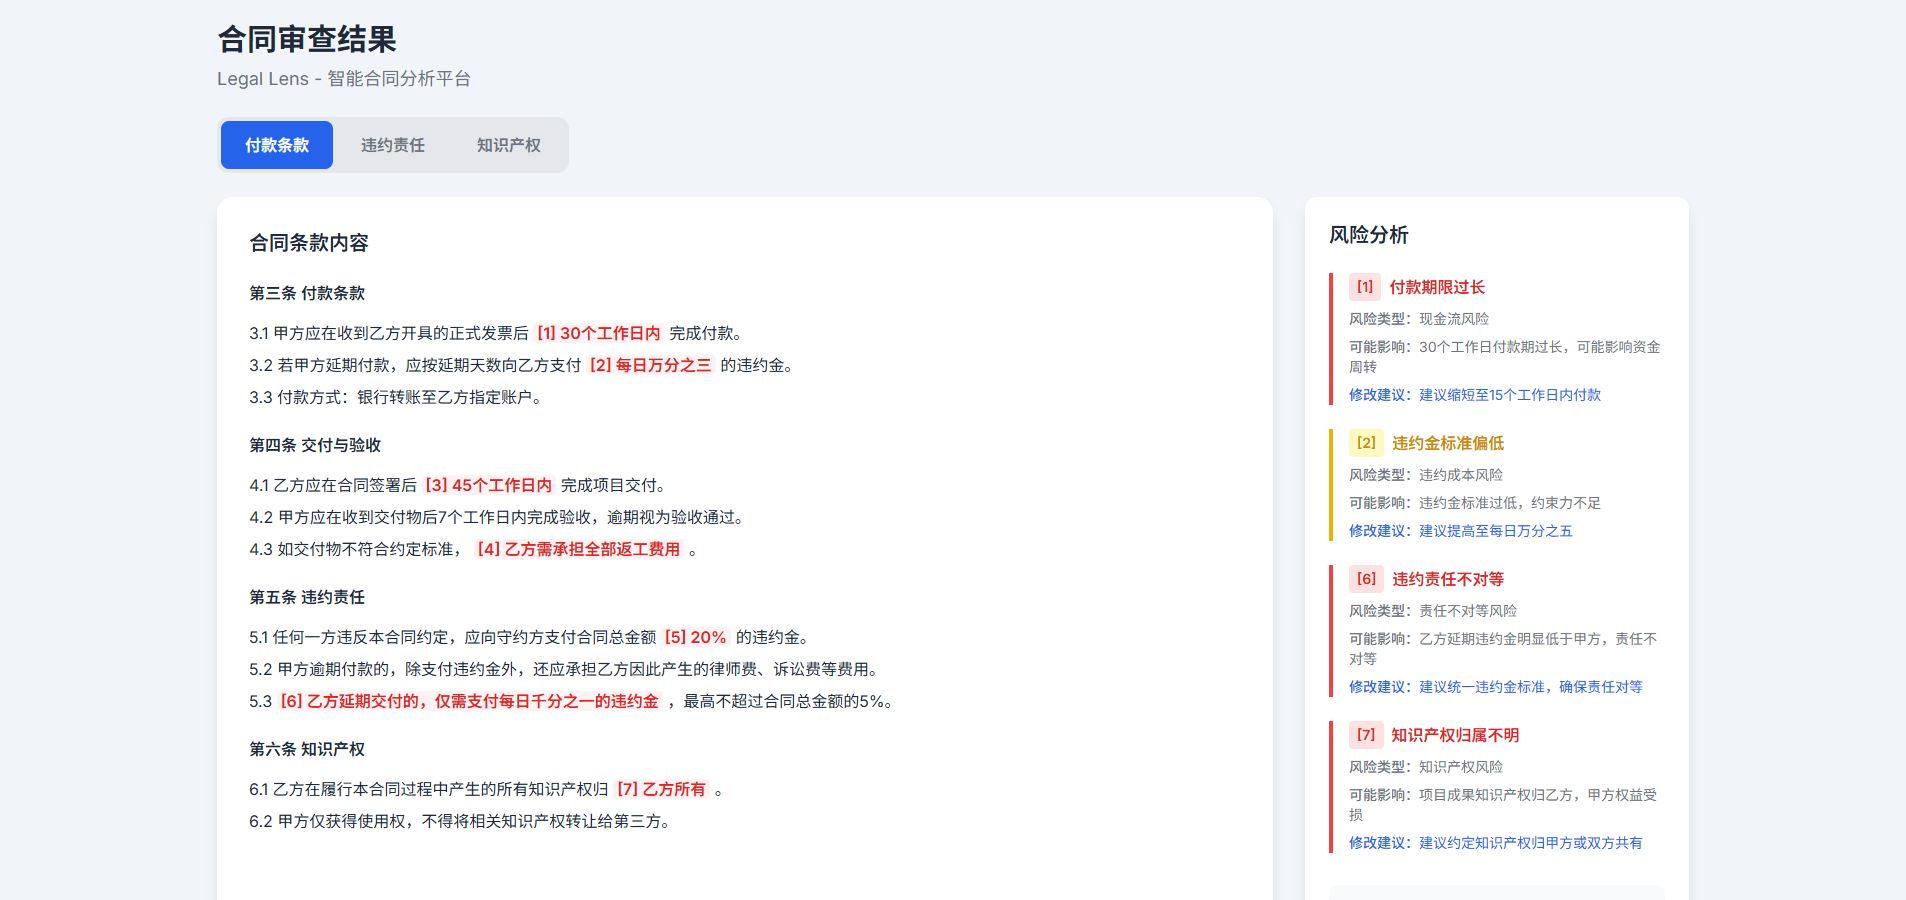Click the [5] 20% violation penalty marker
The width and height of the screenshot is (1906, 900).
(x=697, y=637)
